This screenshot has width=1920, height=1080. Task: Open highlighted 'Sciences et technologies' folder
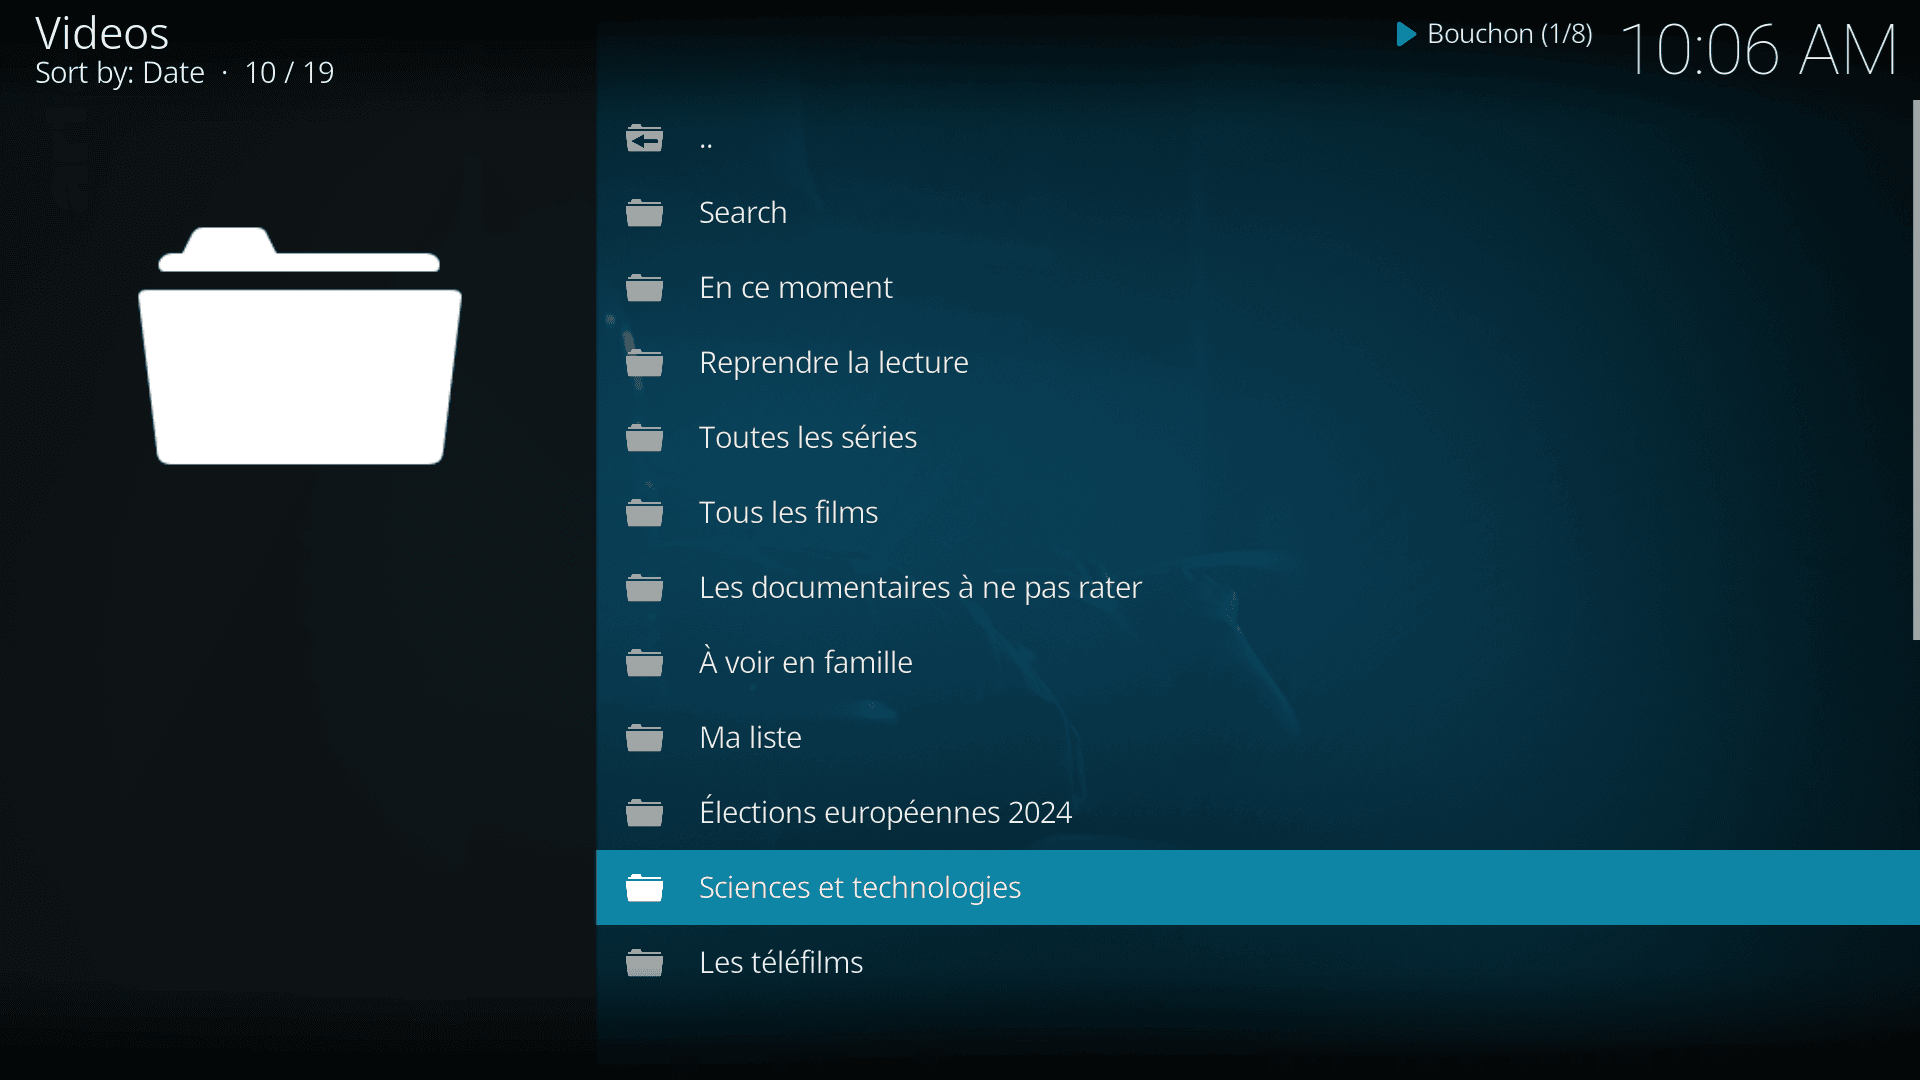click(x=1258, y=888)
